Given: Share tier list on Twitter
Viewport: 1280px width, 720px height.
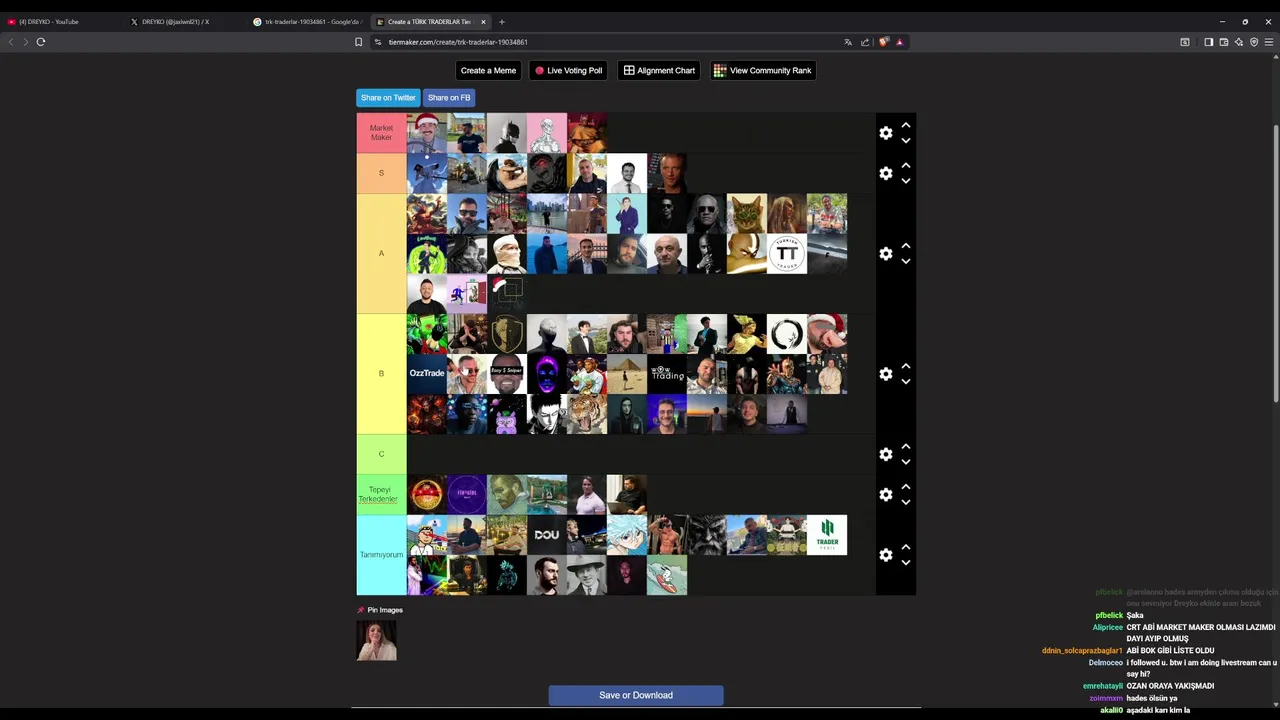Looking at the screenshot, I should pyautogui.click(x=388, y=98).
